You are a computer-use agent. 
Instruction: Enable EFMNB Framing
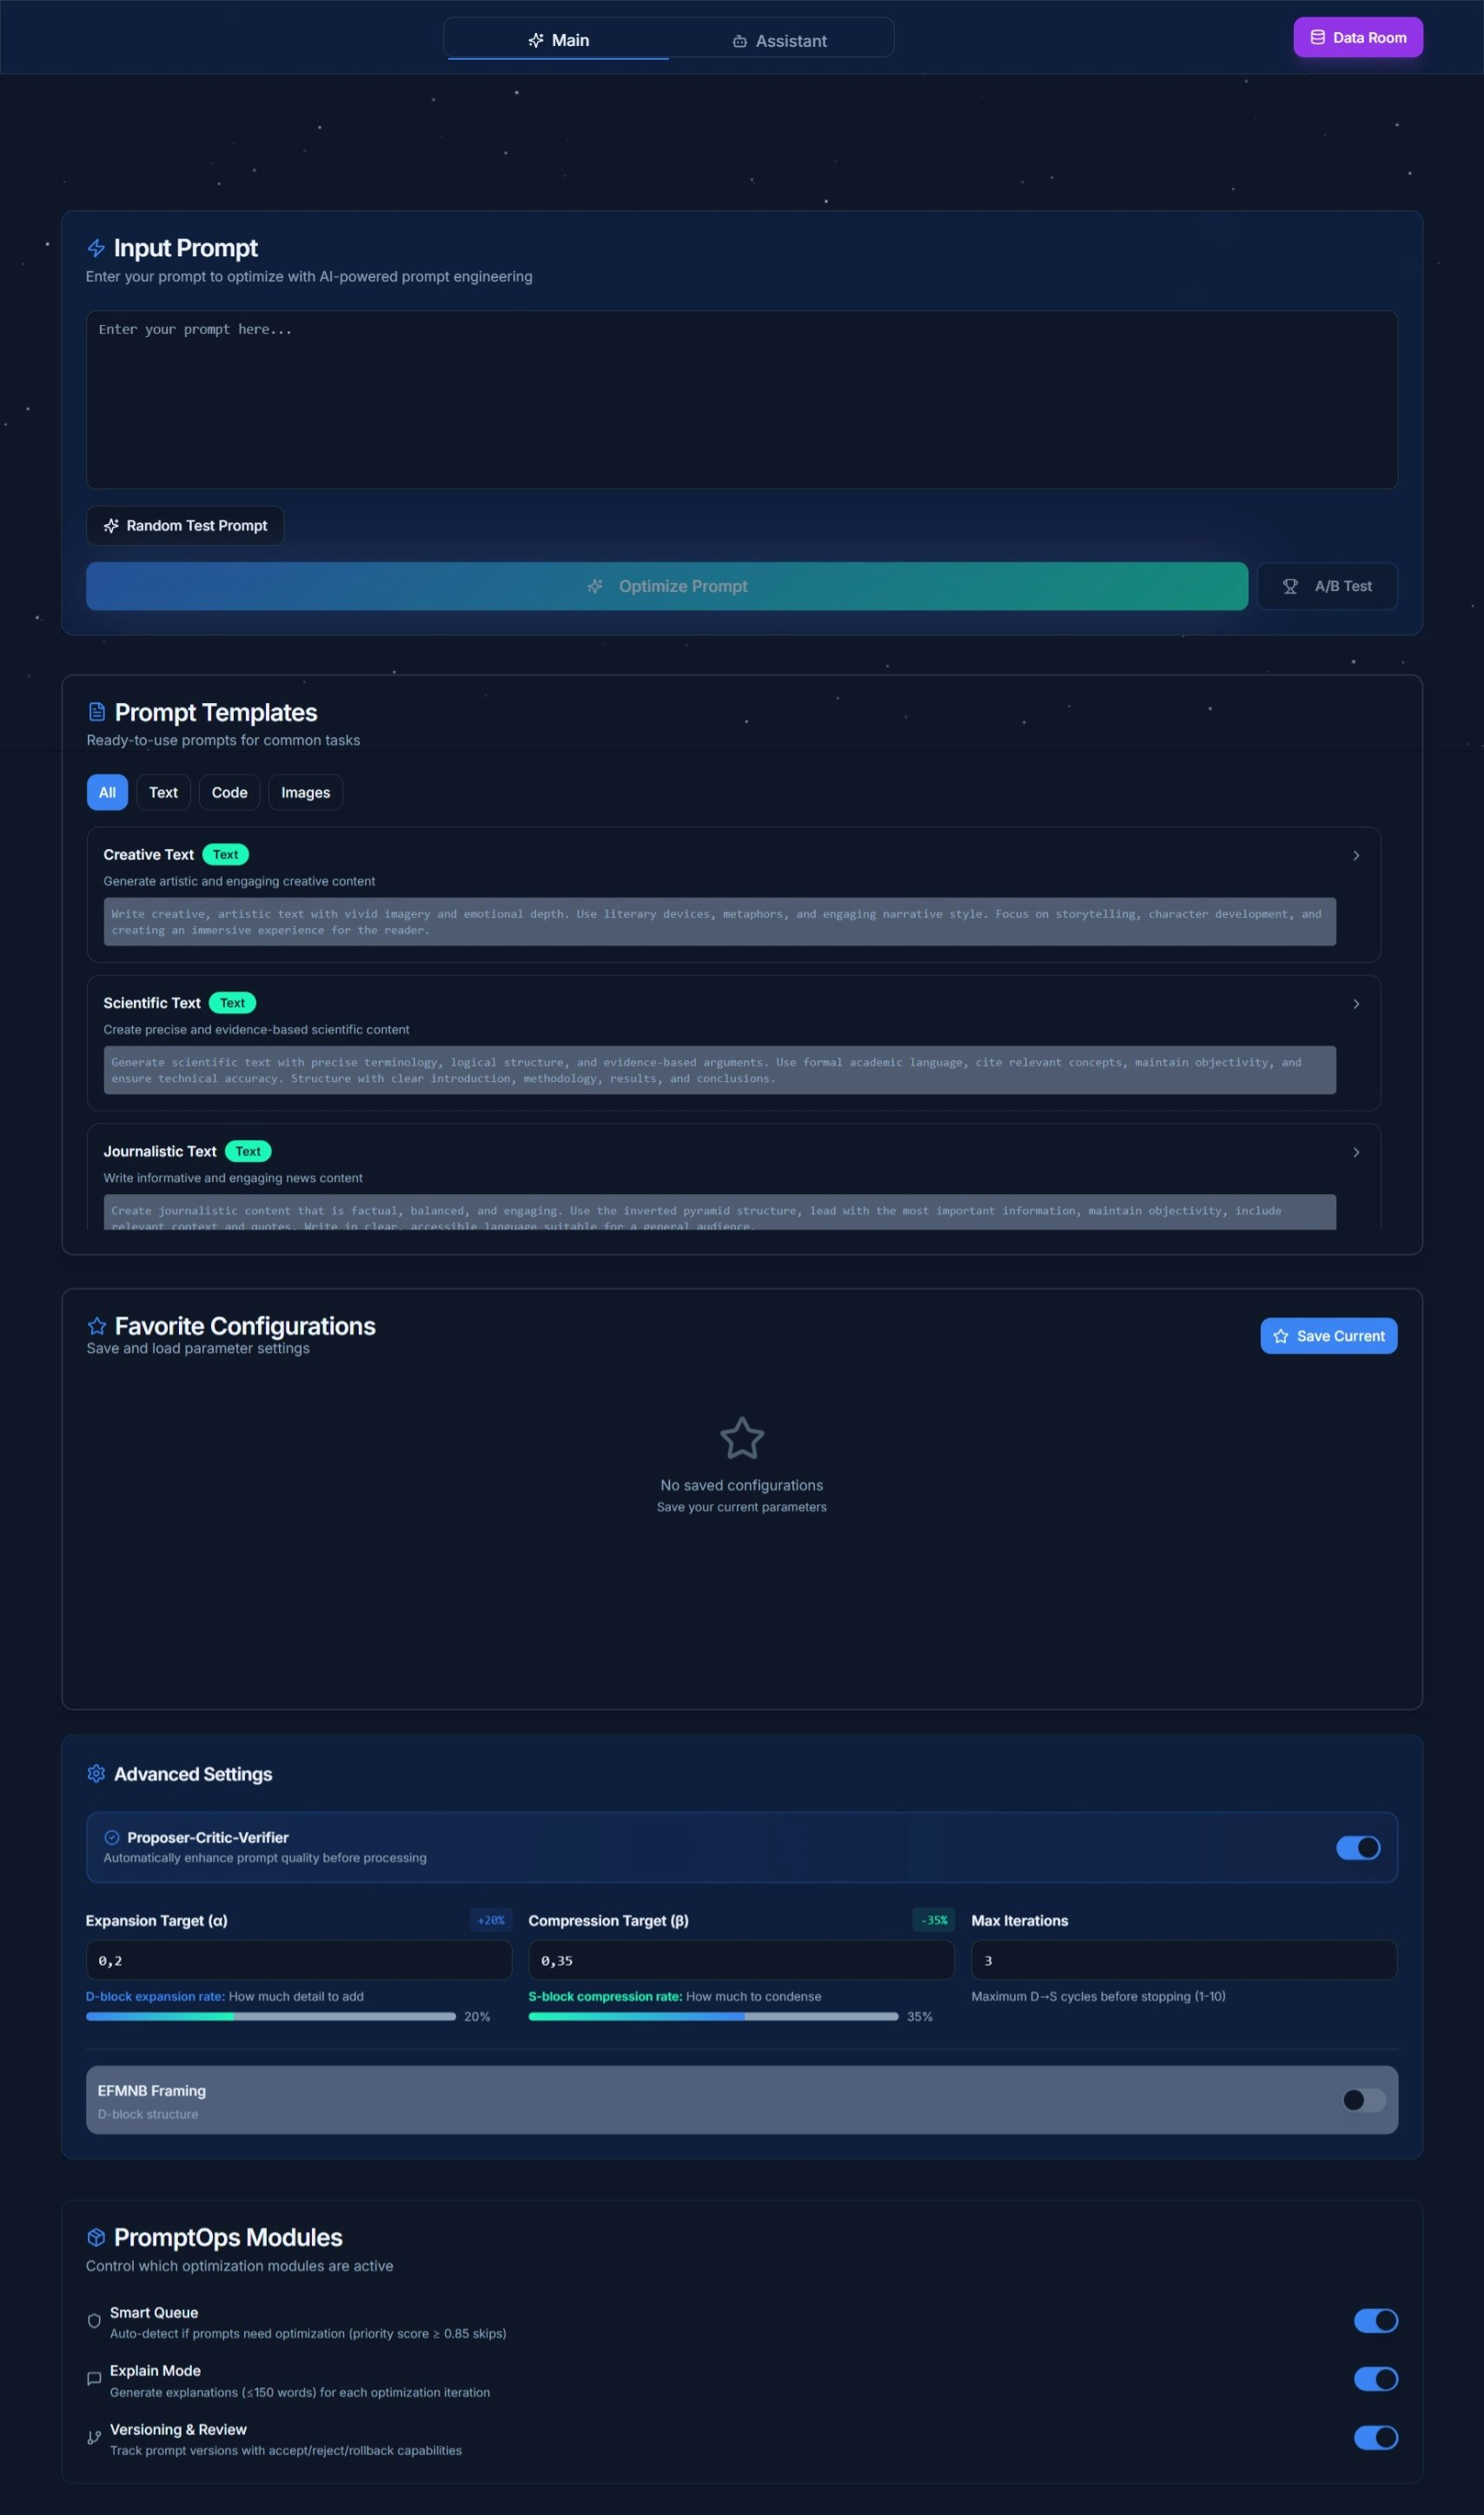(1364, 2100)
